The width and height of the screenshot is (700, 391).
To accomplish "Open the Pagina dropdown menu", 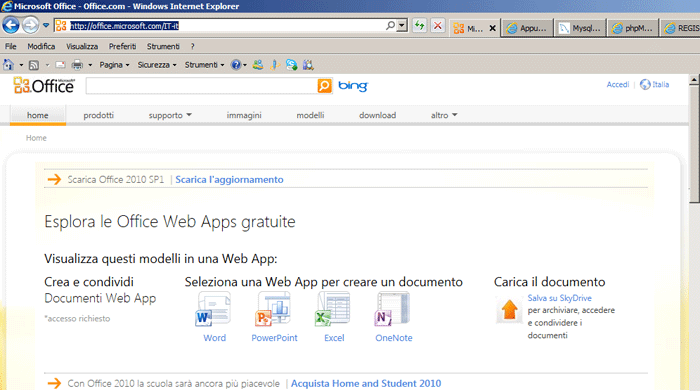I will [x=114, y=65].
